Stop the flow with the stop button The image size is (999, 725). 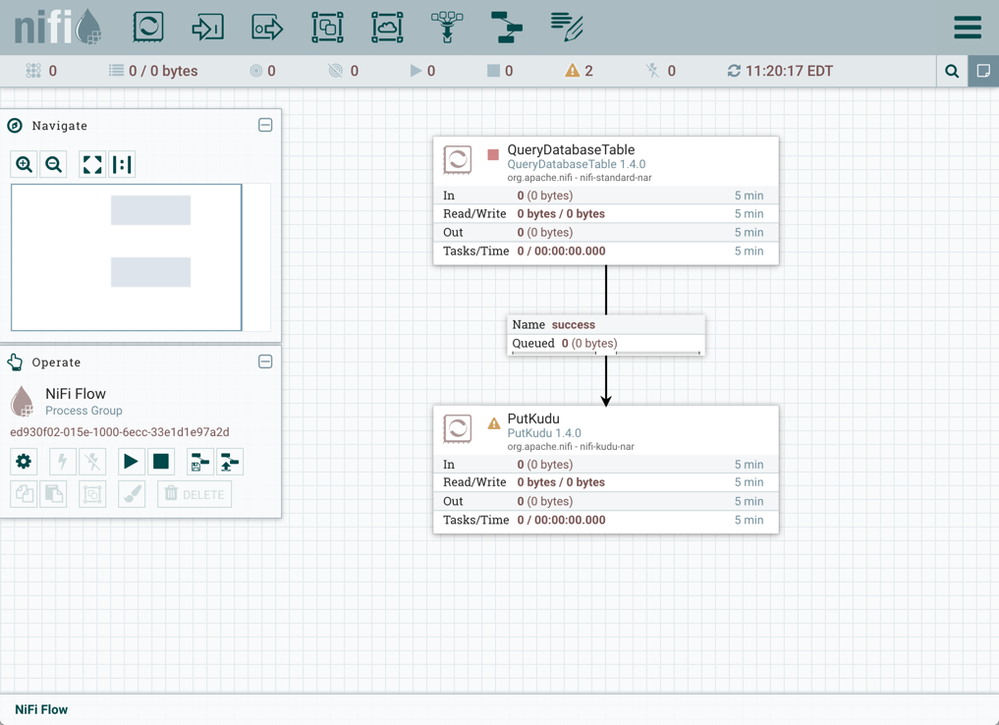(161, 462)
